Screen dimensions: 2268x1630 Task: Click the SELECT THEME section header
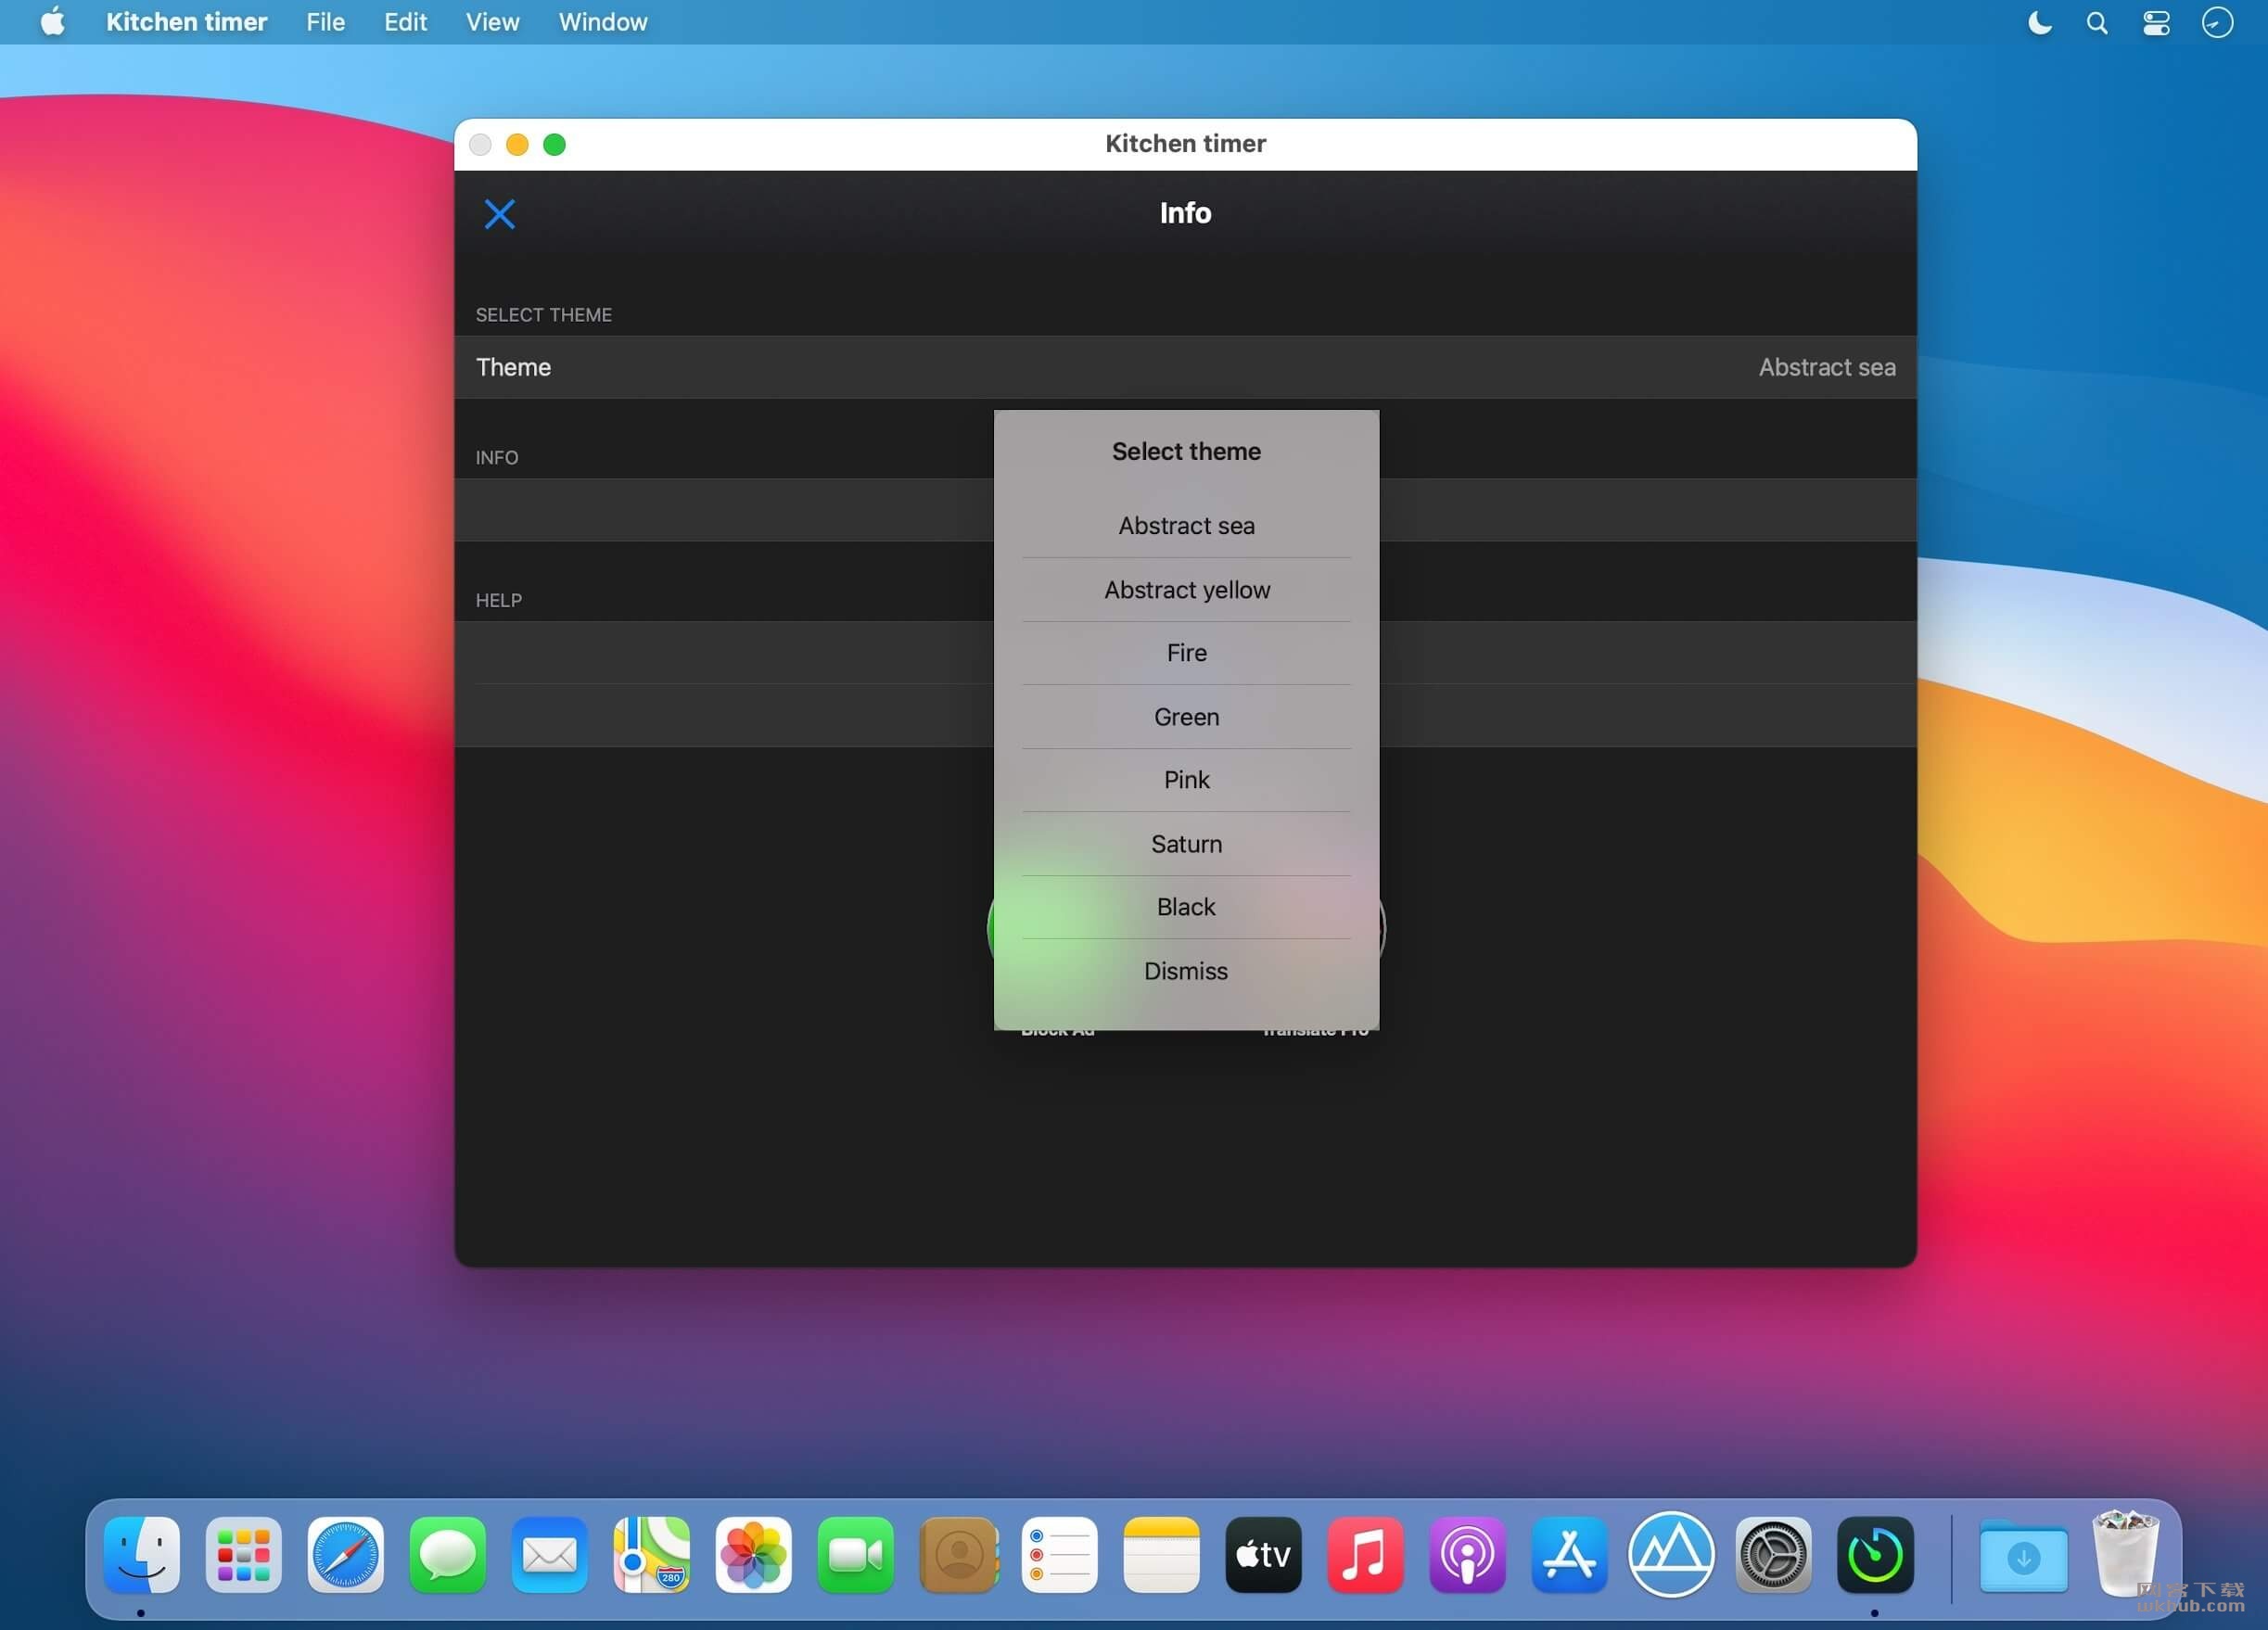[x=543, y=315]
